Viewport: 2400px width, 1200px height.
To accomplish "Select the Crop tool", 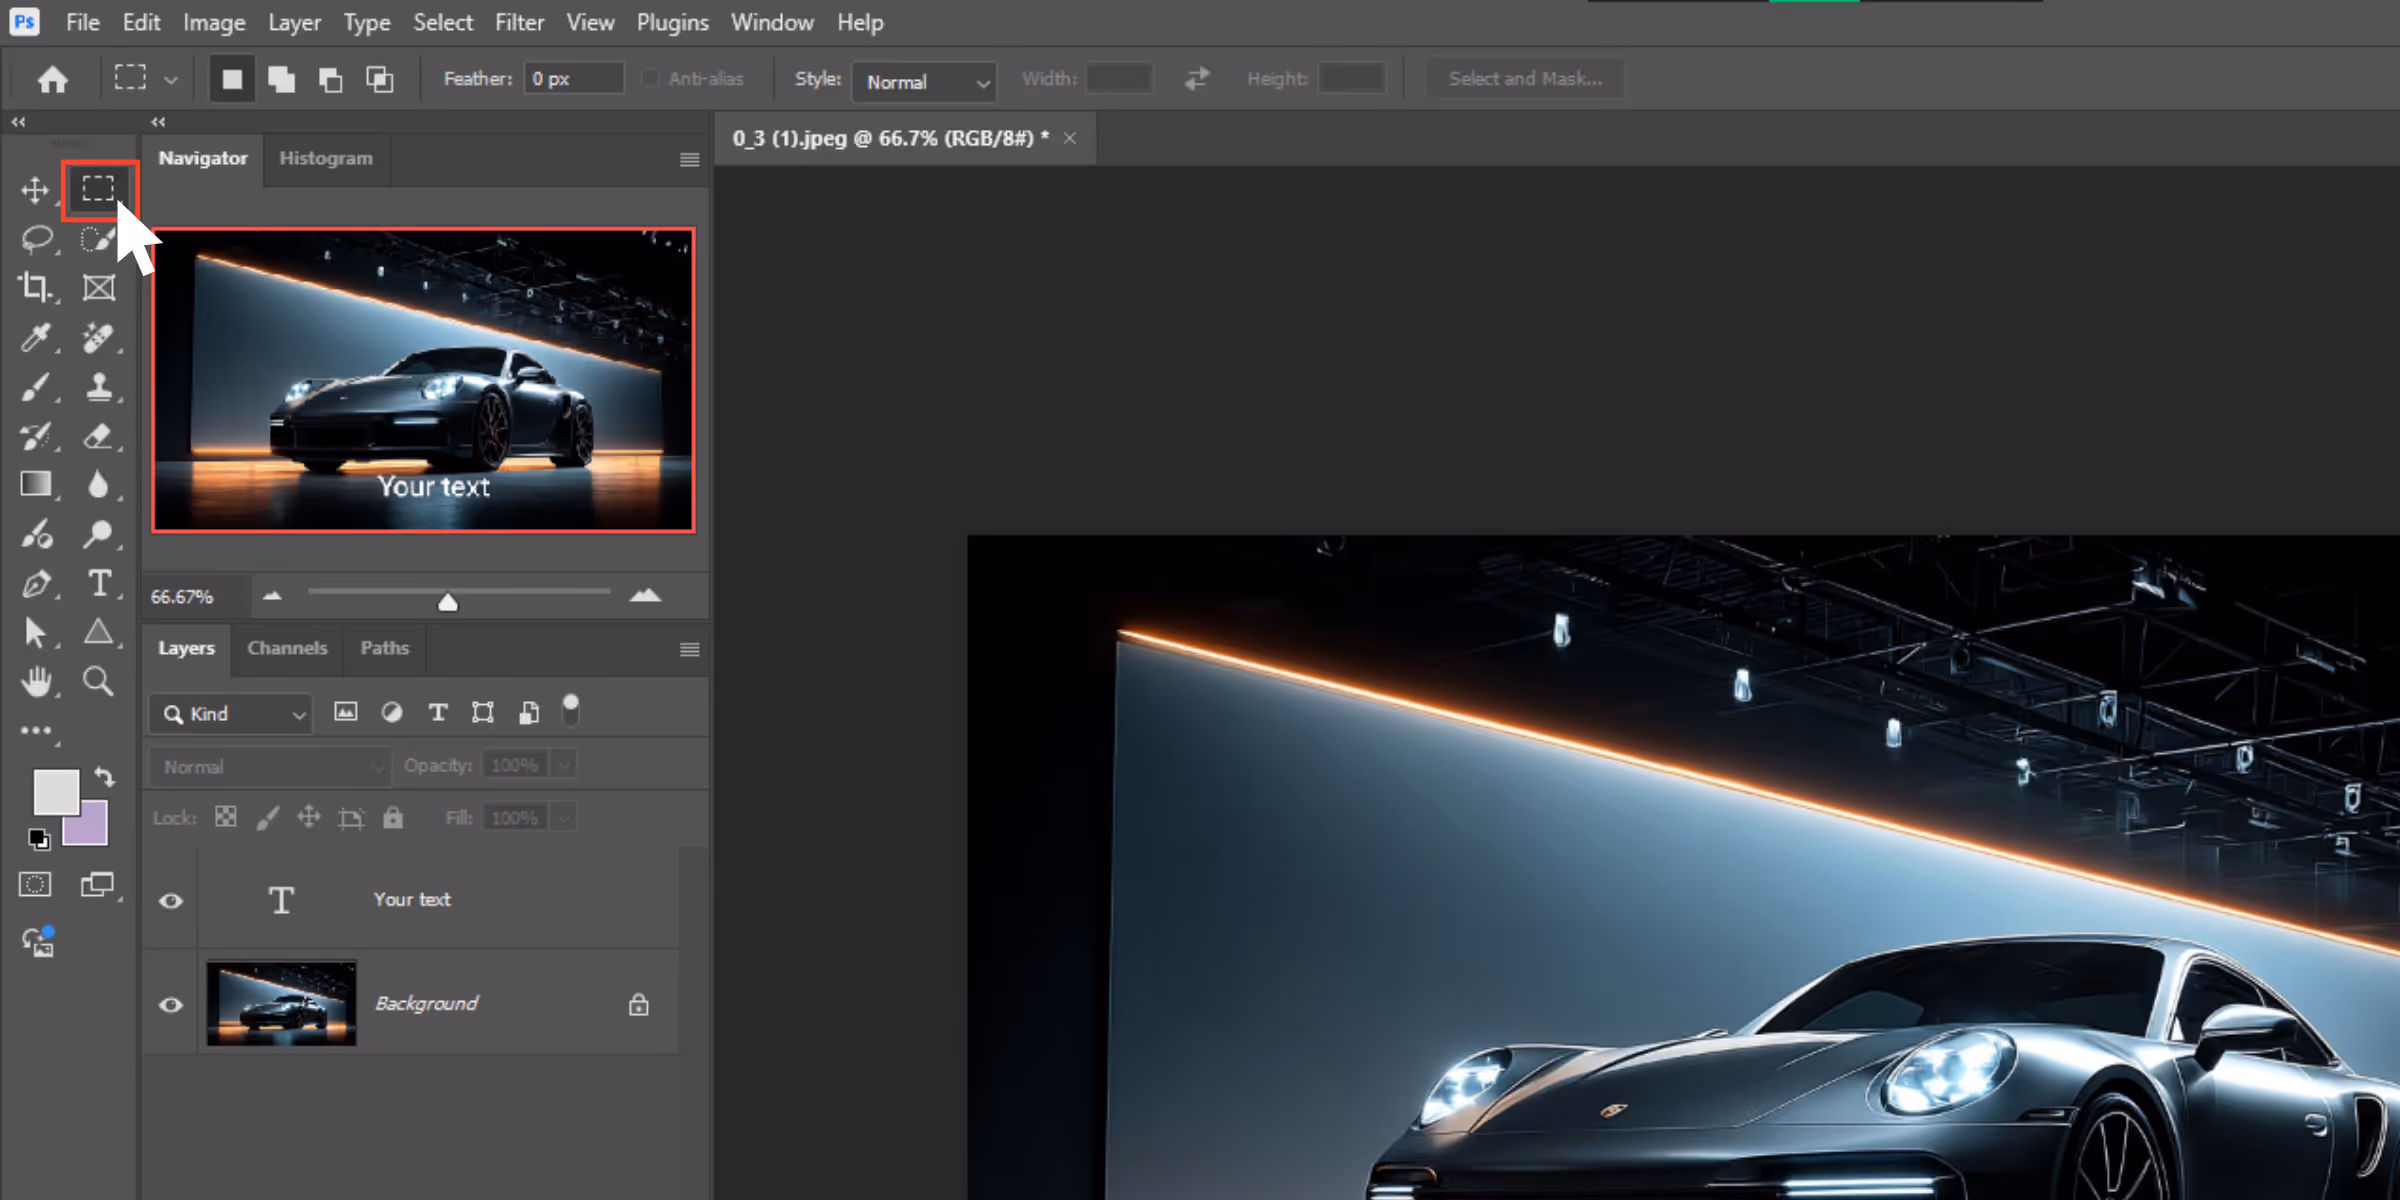I will click(x=35, y=288).
